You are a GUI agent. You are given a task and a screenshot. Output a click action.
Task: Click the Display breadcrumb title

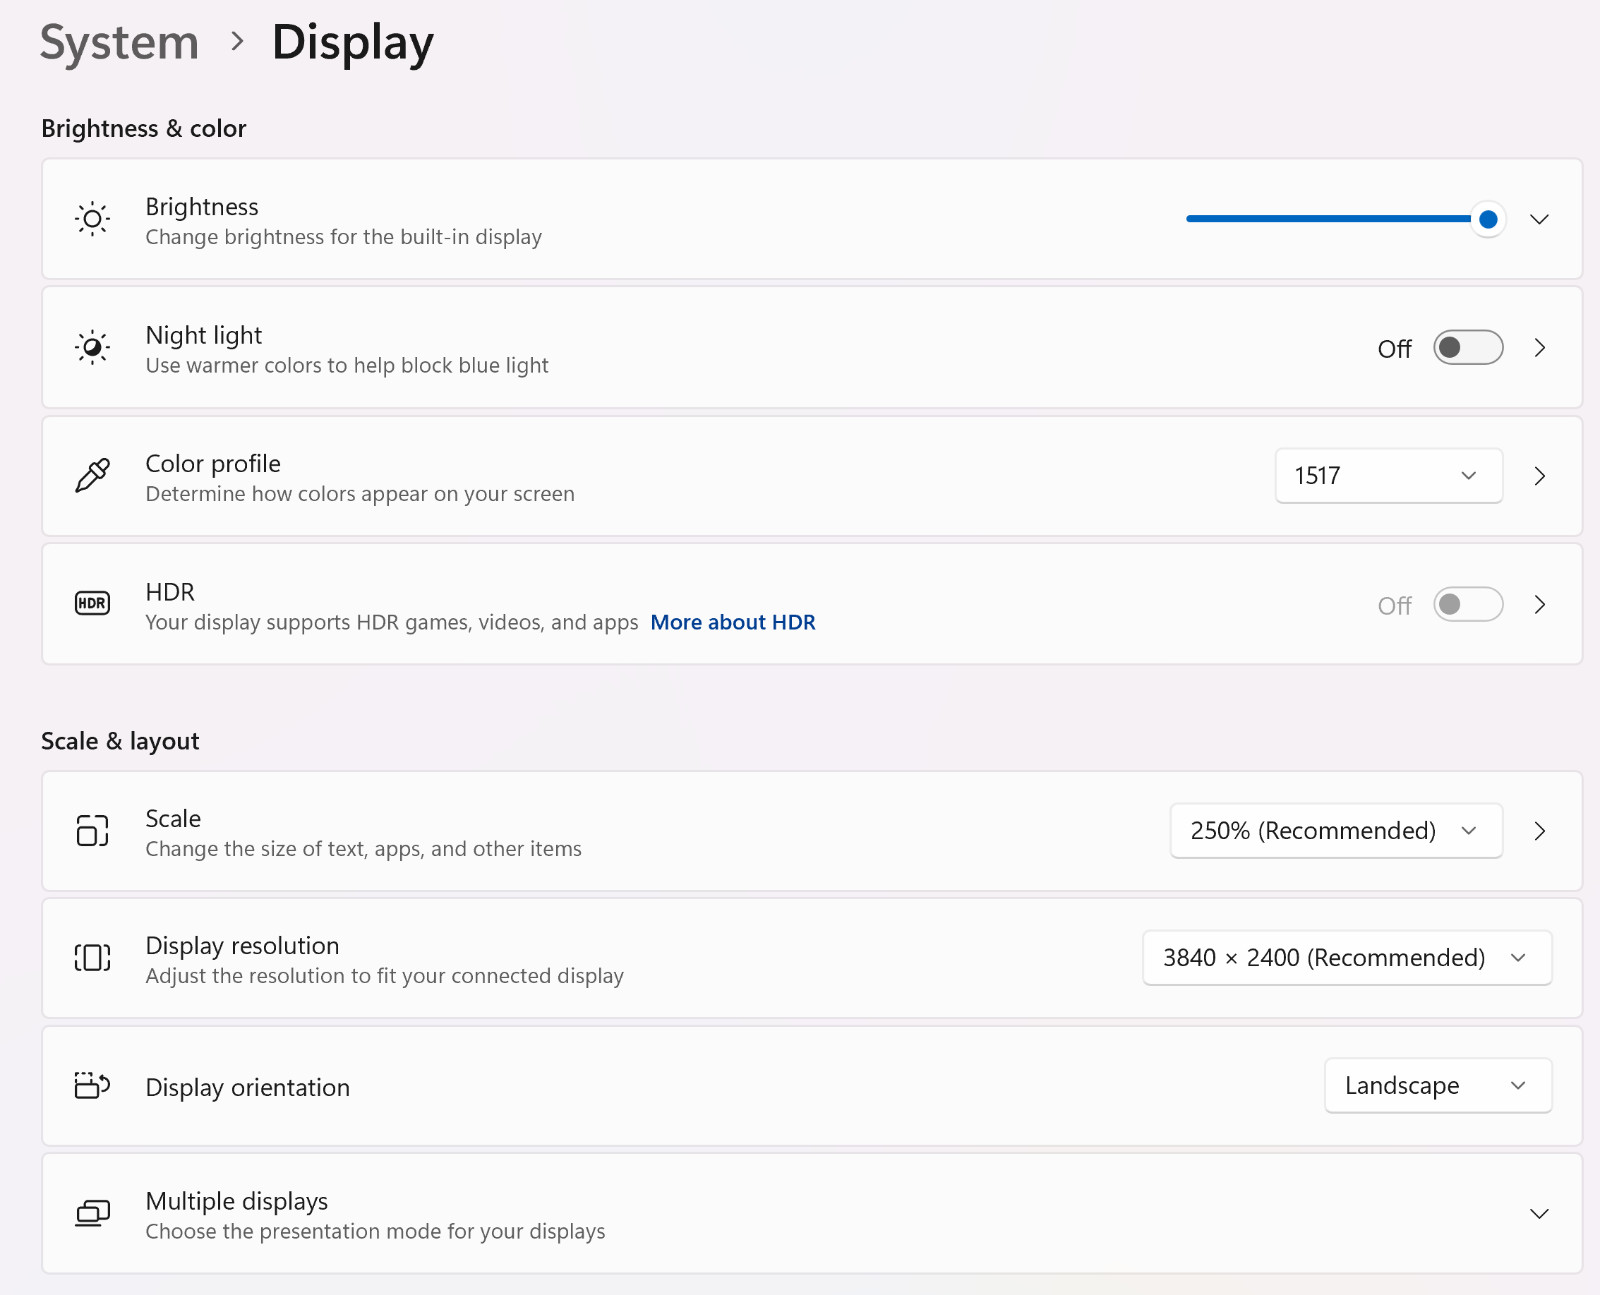click(353, 43)
